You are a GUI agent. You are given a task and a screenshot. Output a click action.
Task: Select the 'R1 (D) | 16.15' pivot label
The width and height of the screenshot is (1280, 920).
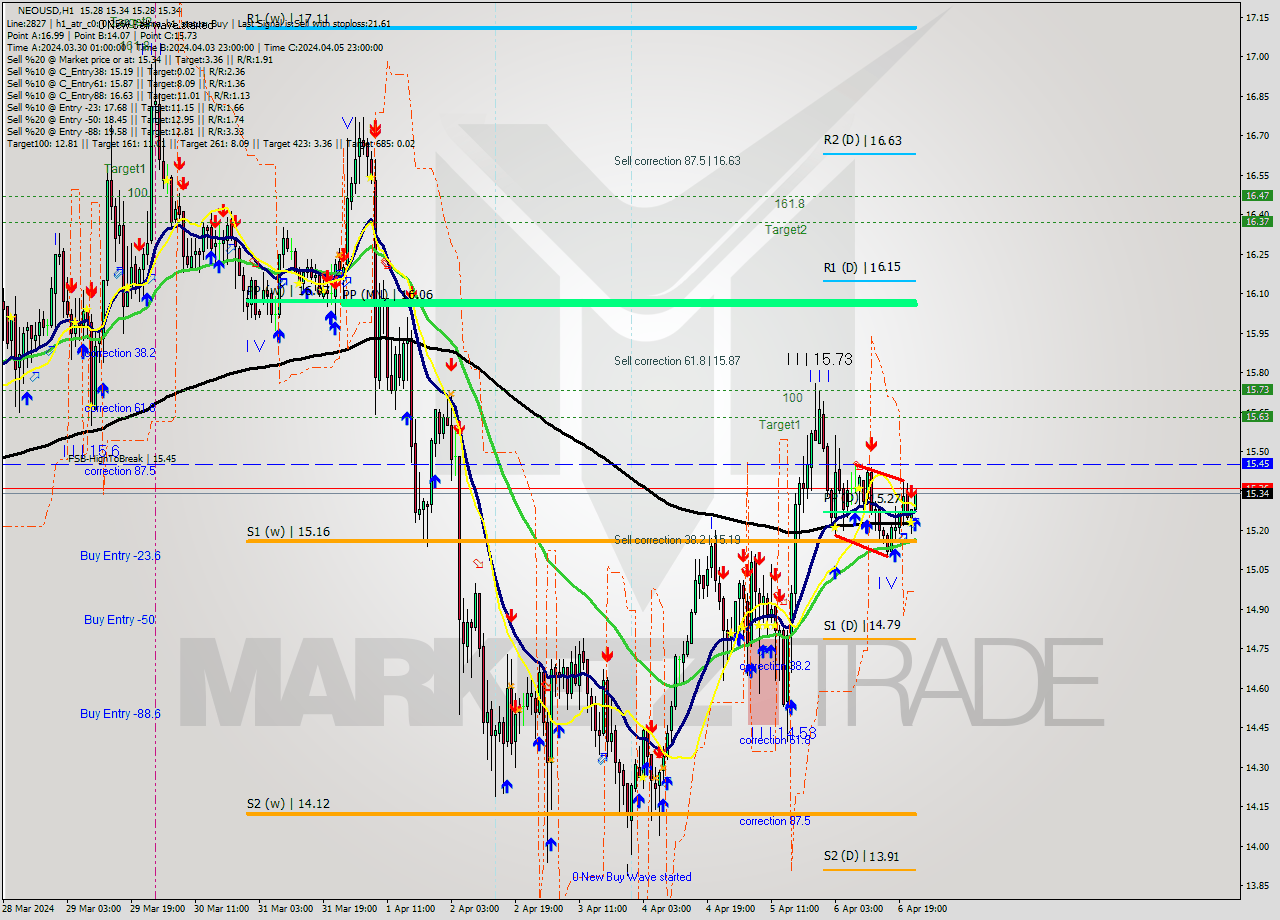[862, 268]
